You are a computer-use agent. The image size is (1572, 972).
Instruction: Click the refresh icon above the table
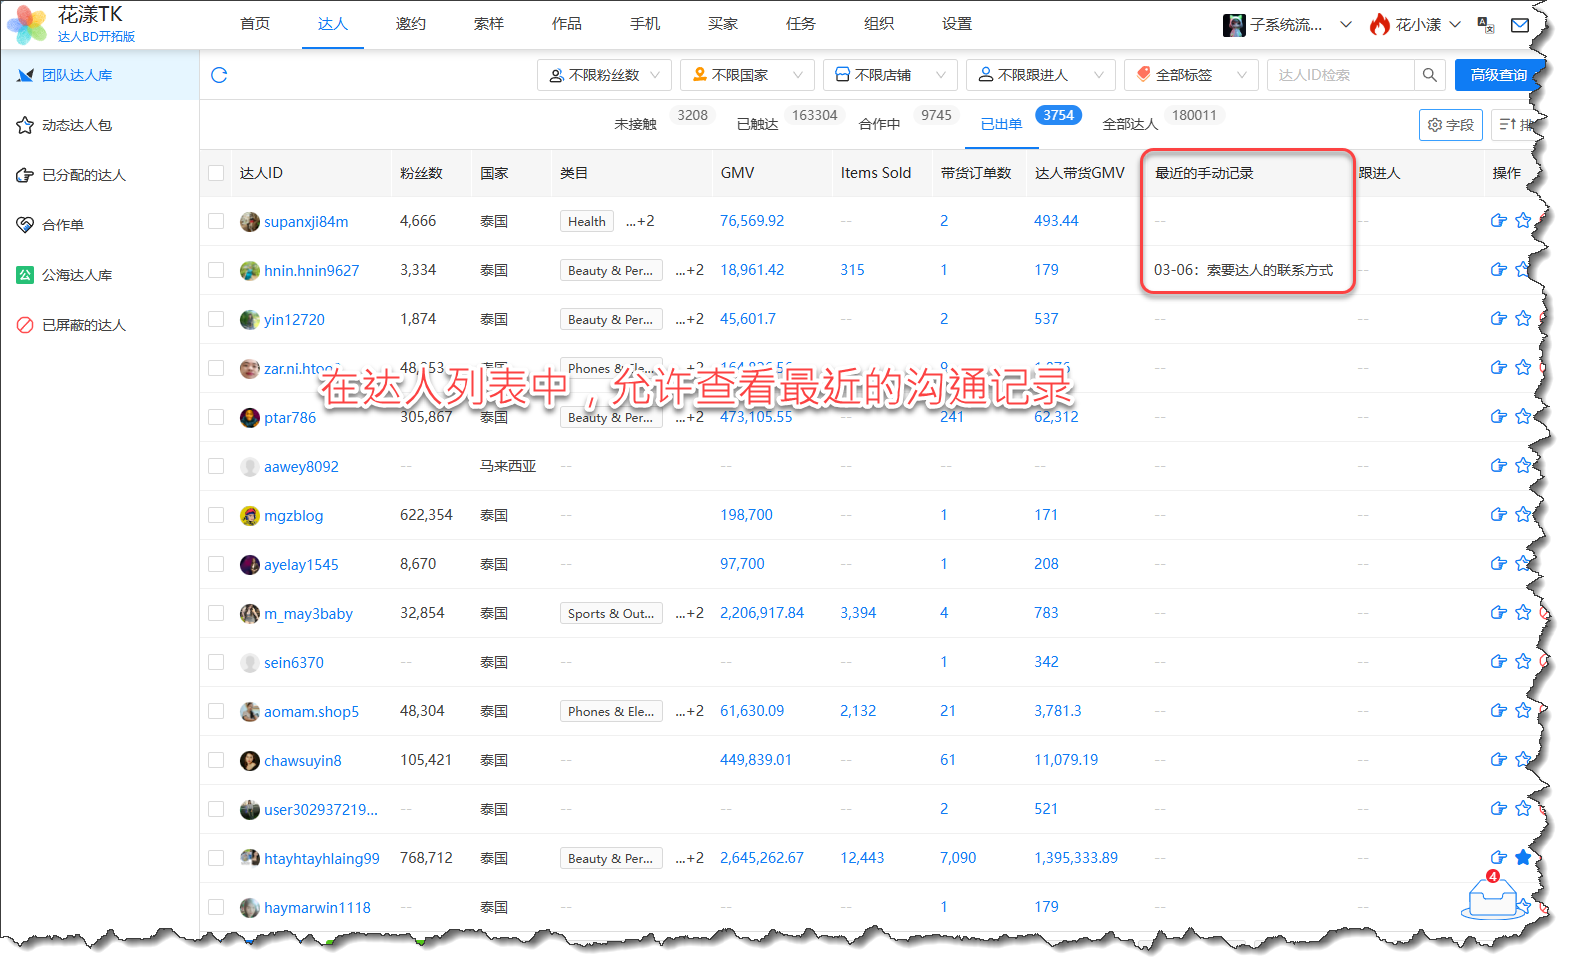(219, 75)
